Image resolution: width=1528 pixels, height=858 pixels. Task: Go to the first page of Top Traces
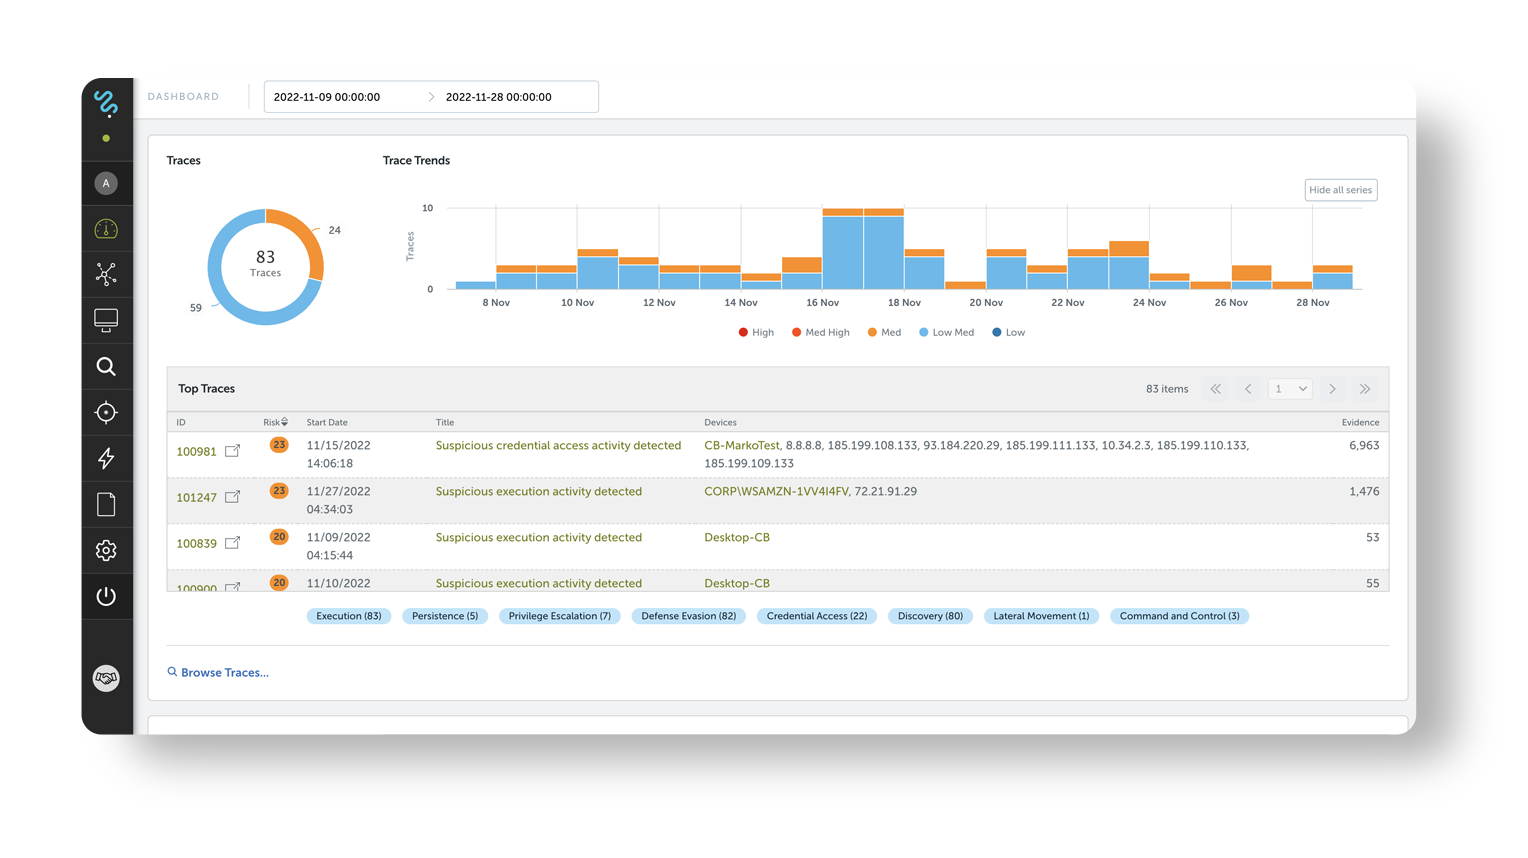[1216, 389]
